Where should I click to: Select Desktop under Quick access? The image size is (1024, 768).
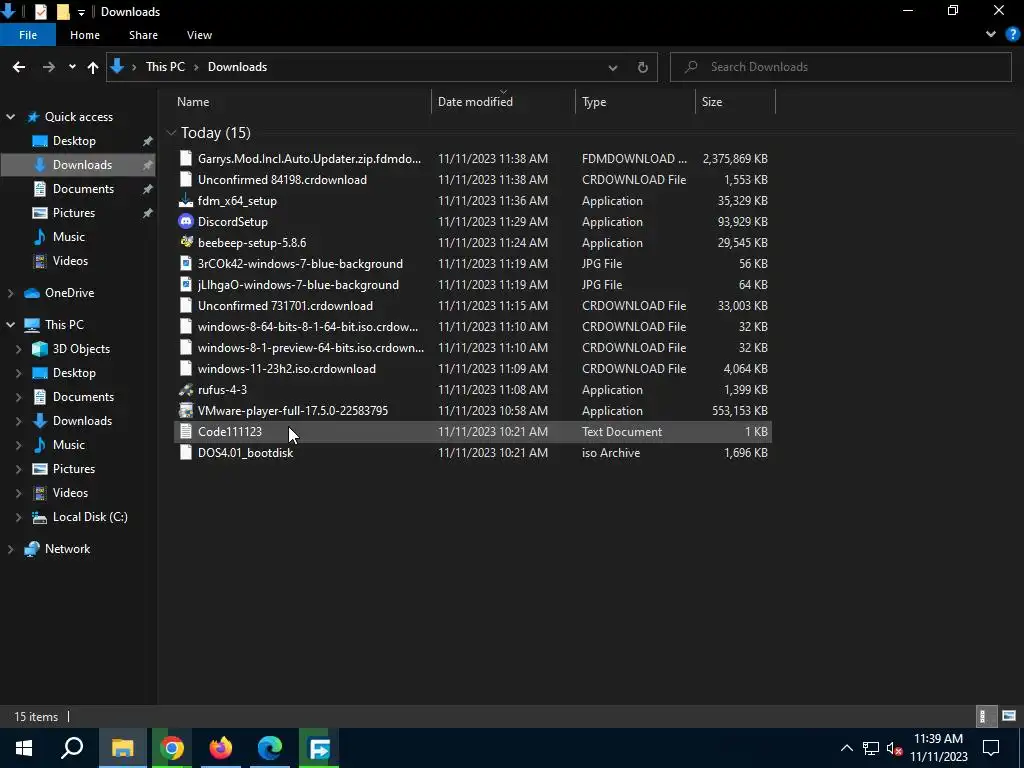coord(74,141)
